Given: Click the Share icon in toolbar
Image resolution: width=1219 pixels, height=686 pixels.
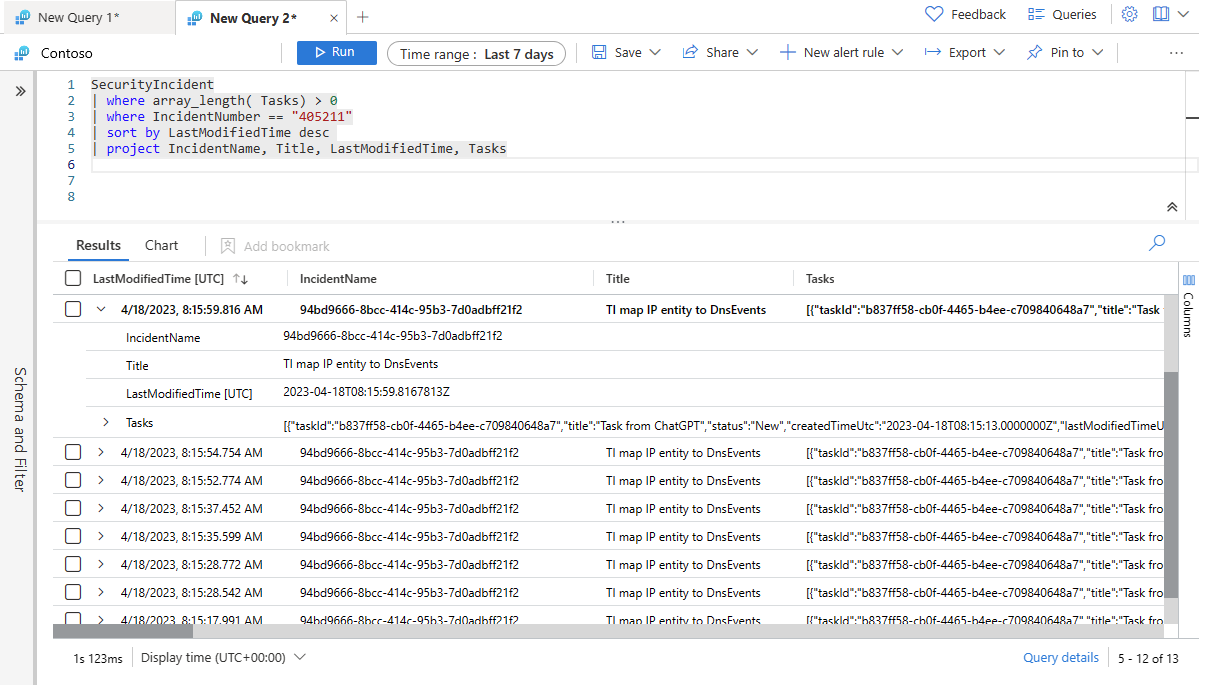Looking at the screenshot, I should pyautogui.click(x=690, y=53).
